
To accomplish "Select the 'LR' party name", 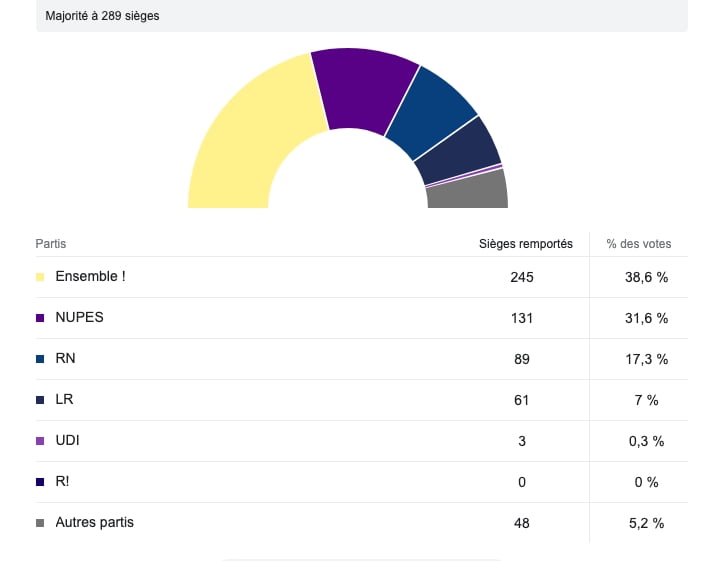I will pos(64,399).
